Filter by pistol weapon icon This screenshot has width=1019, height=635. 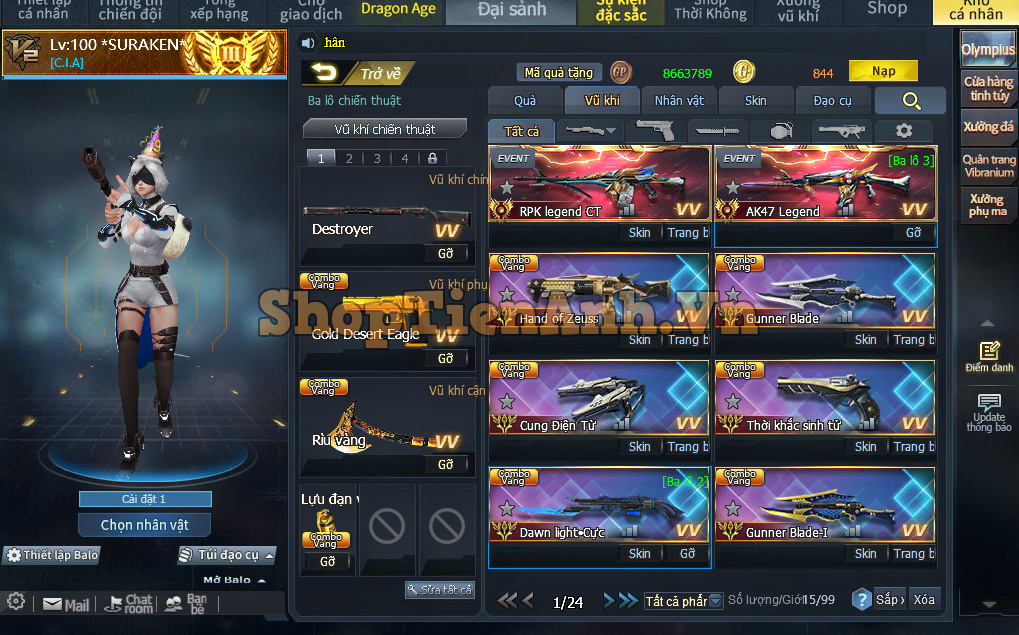(654, 131)
